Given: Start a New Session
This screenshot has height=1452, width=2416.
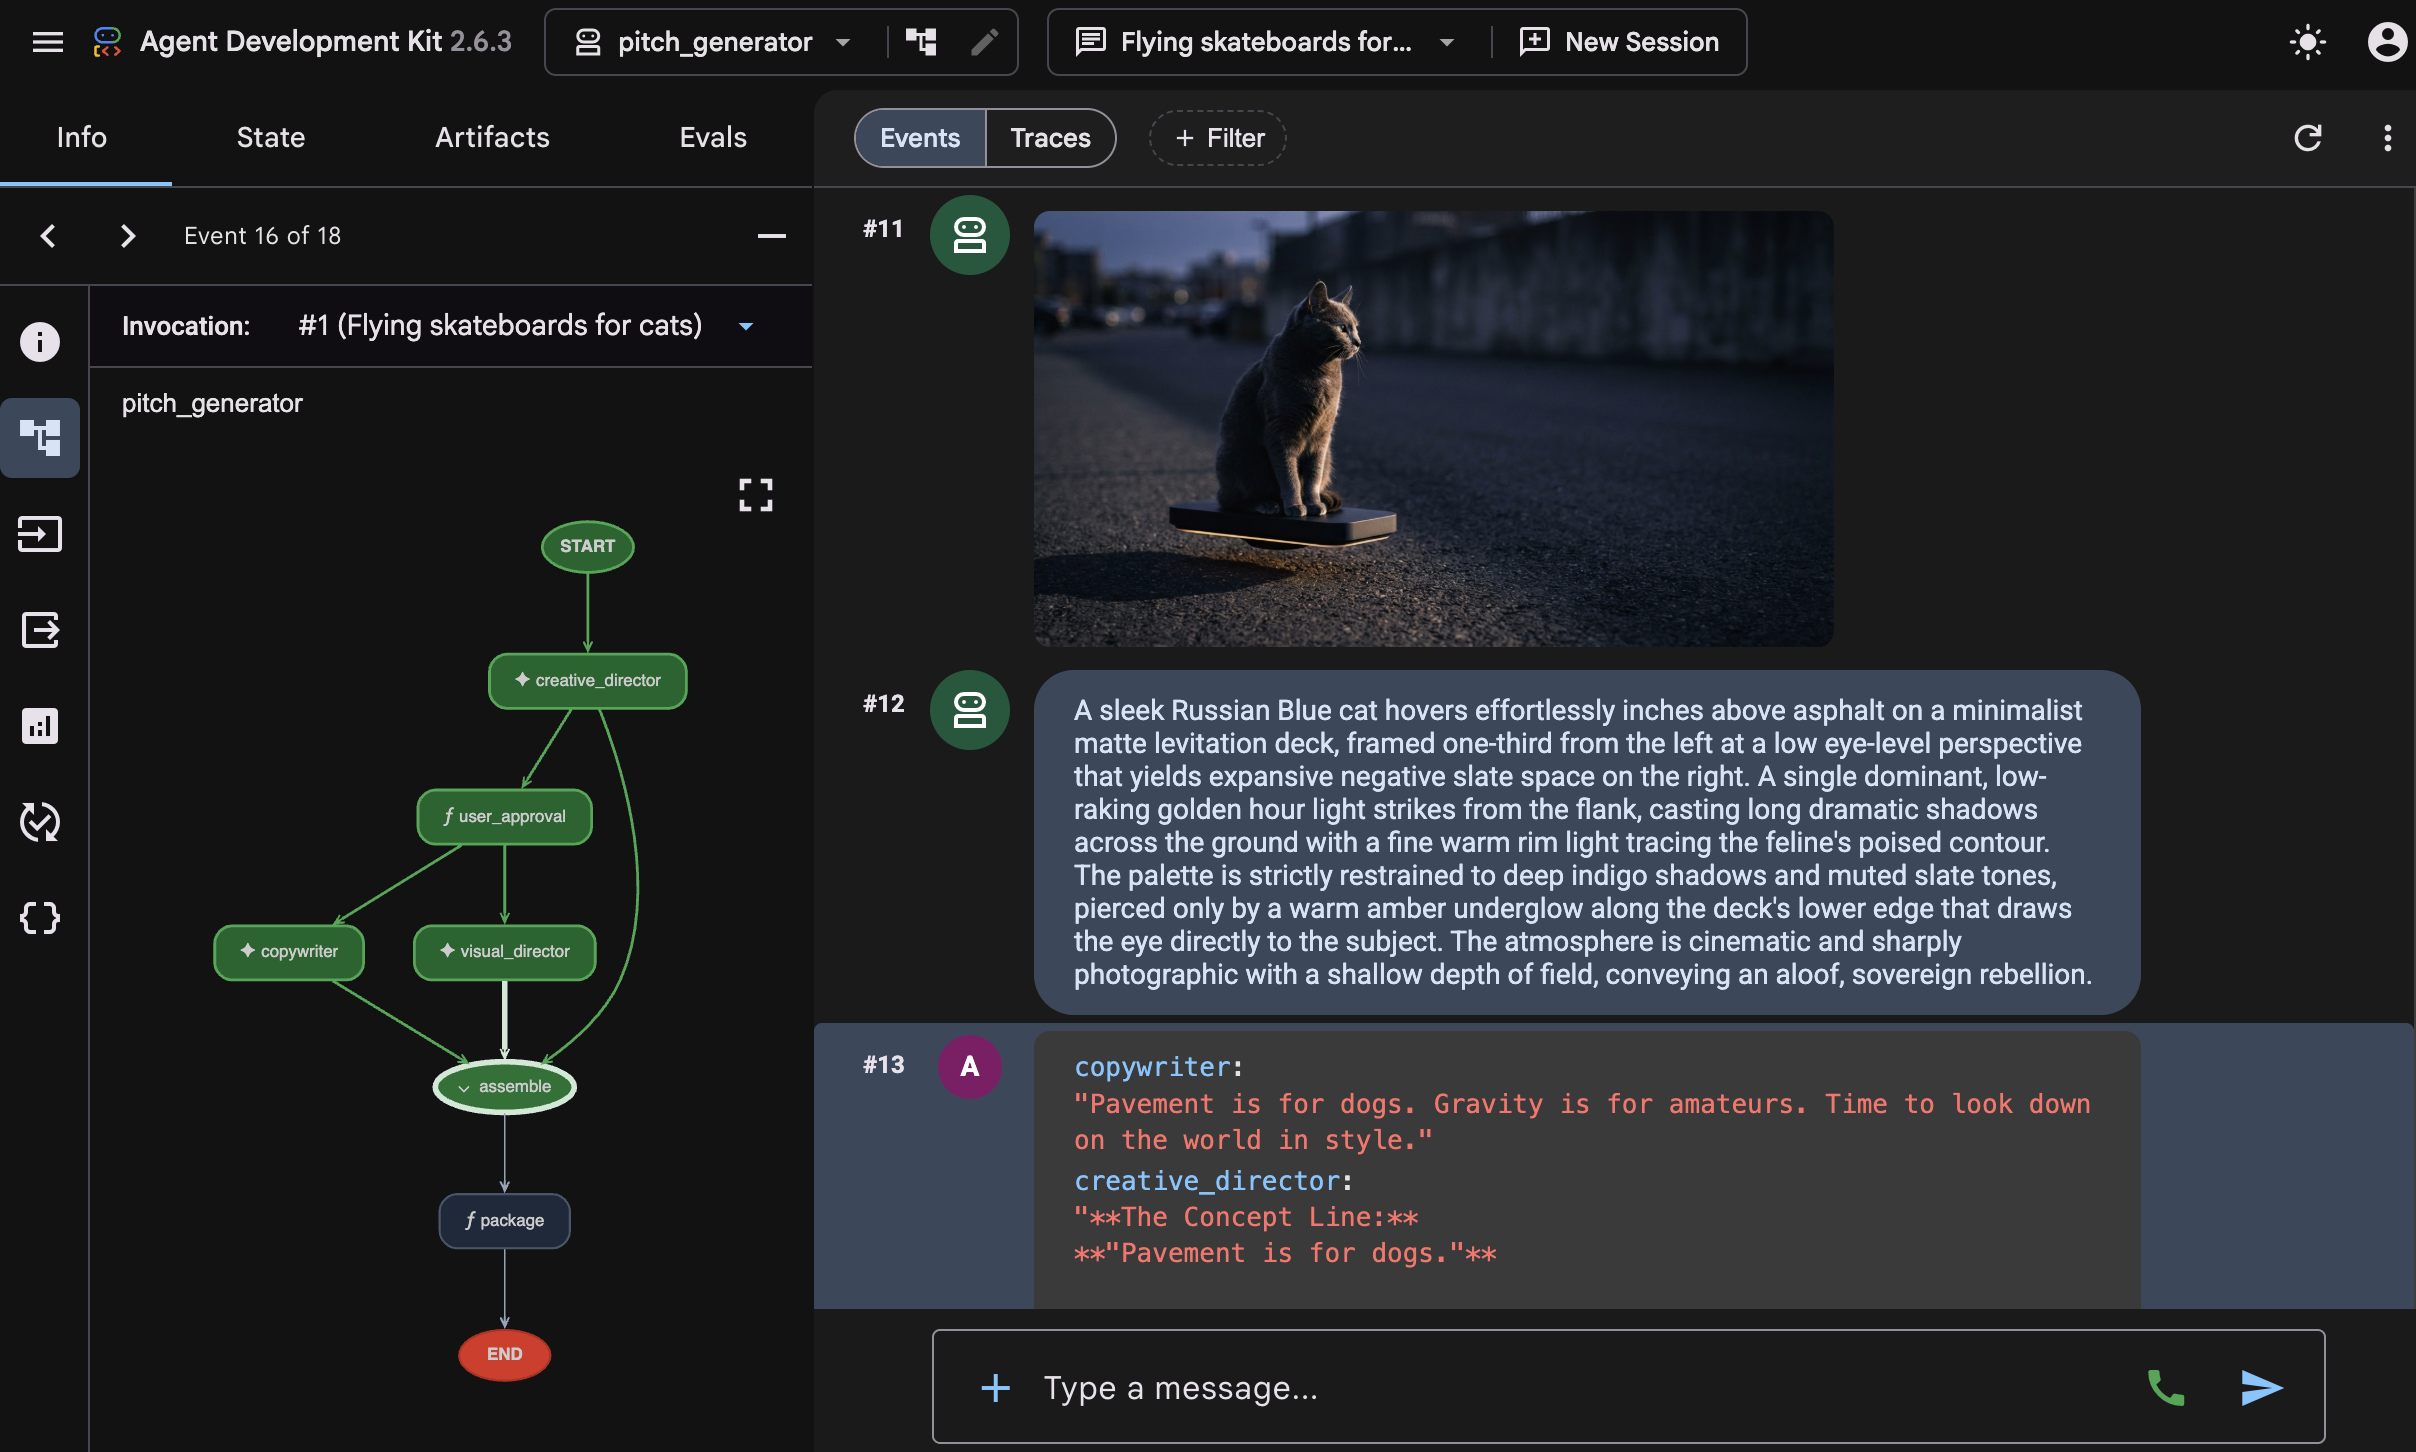Looking at the screenshot, I should click(1619, 42).
